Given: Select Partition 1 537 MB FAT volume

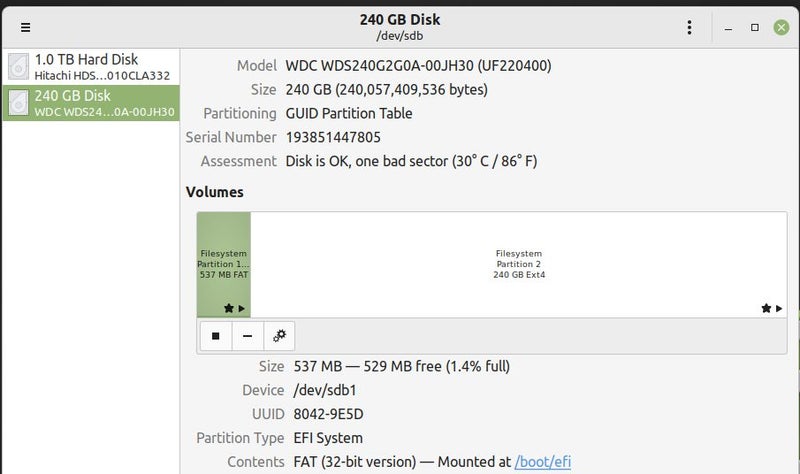Looking at the screenshot, I should (223, 264).
